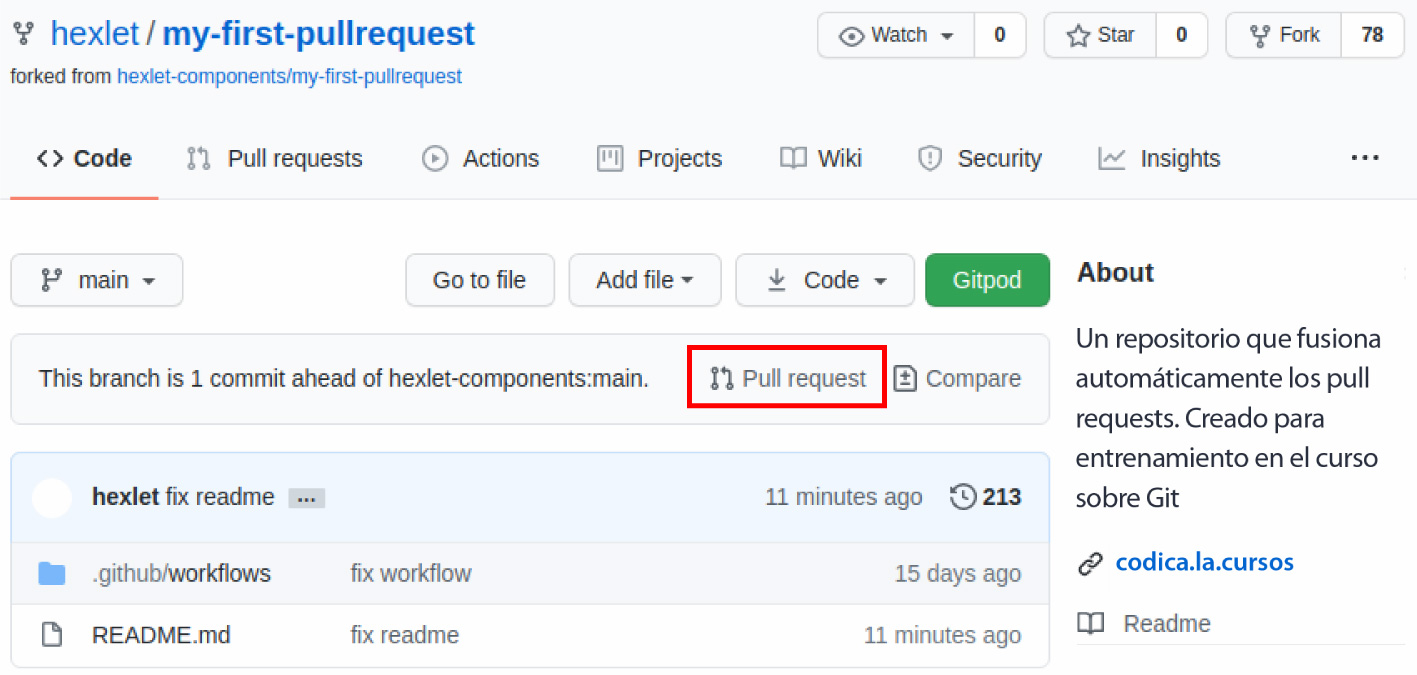Follow the codica.la.cursos link

[1204, 562]
